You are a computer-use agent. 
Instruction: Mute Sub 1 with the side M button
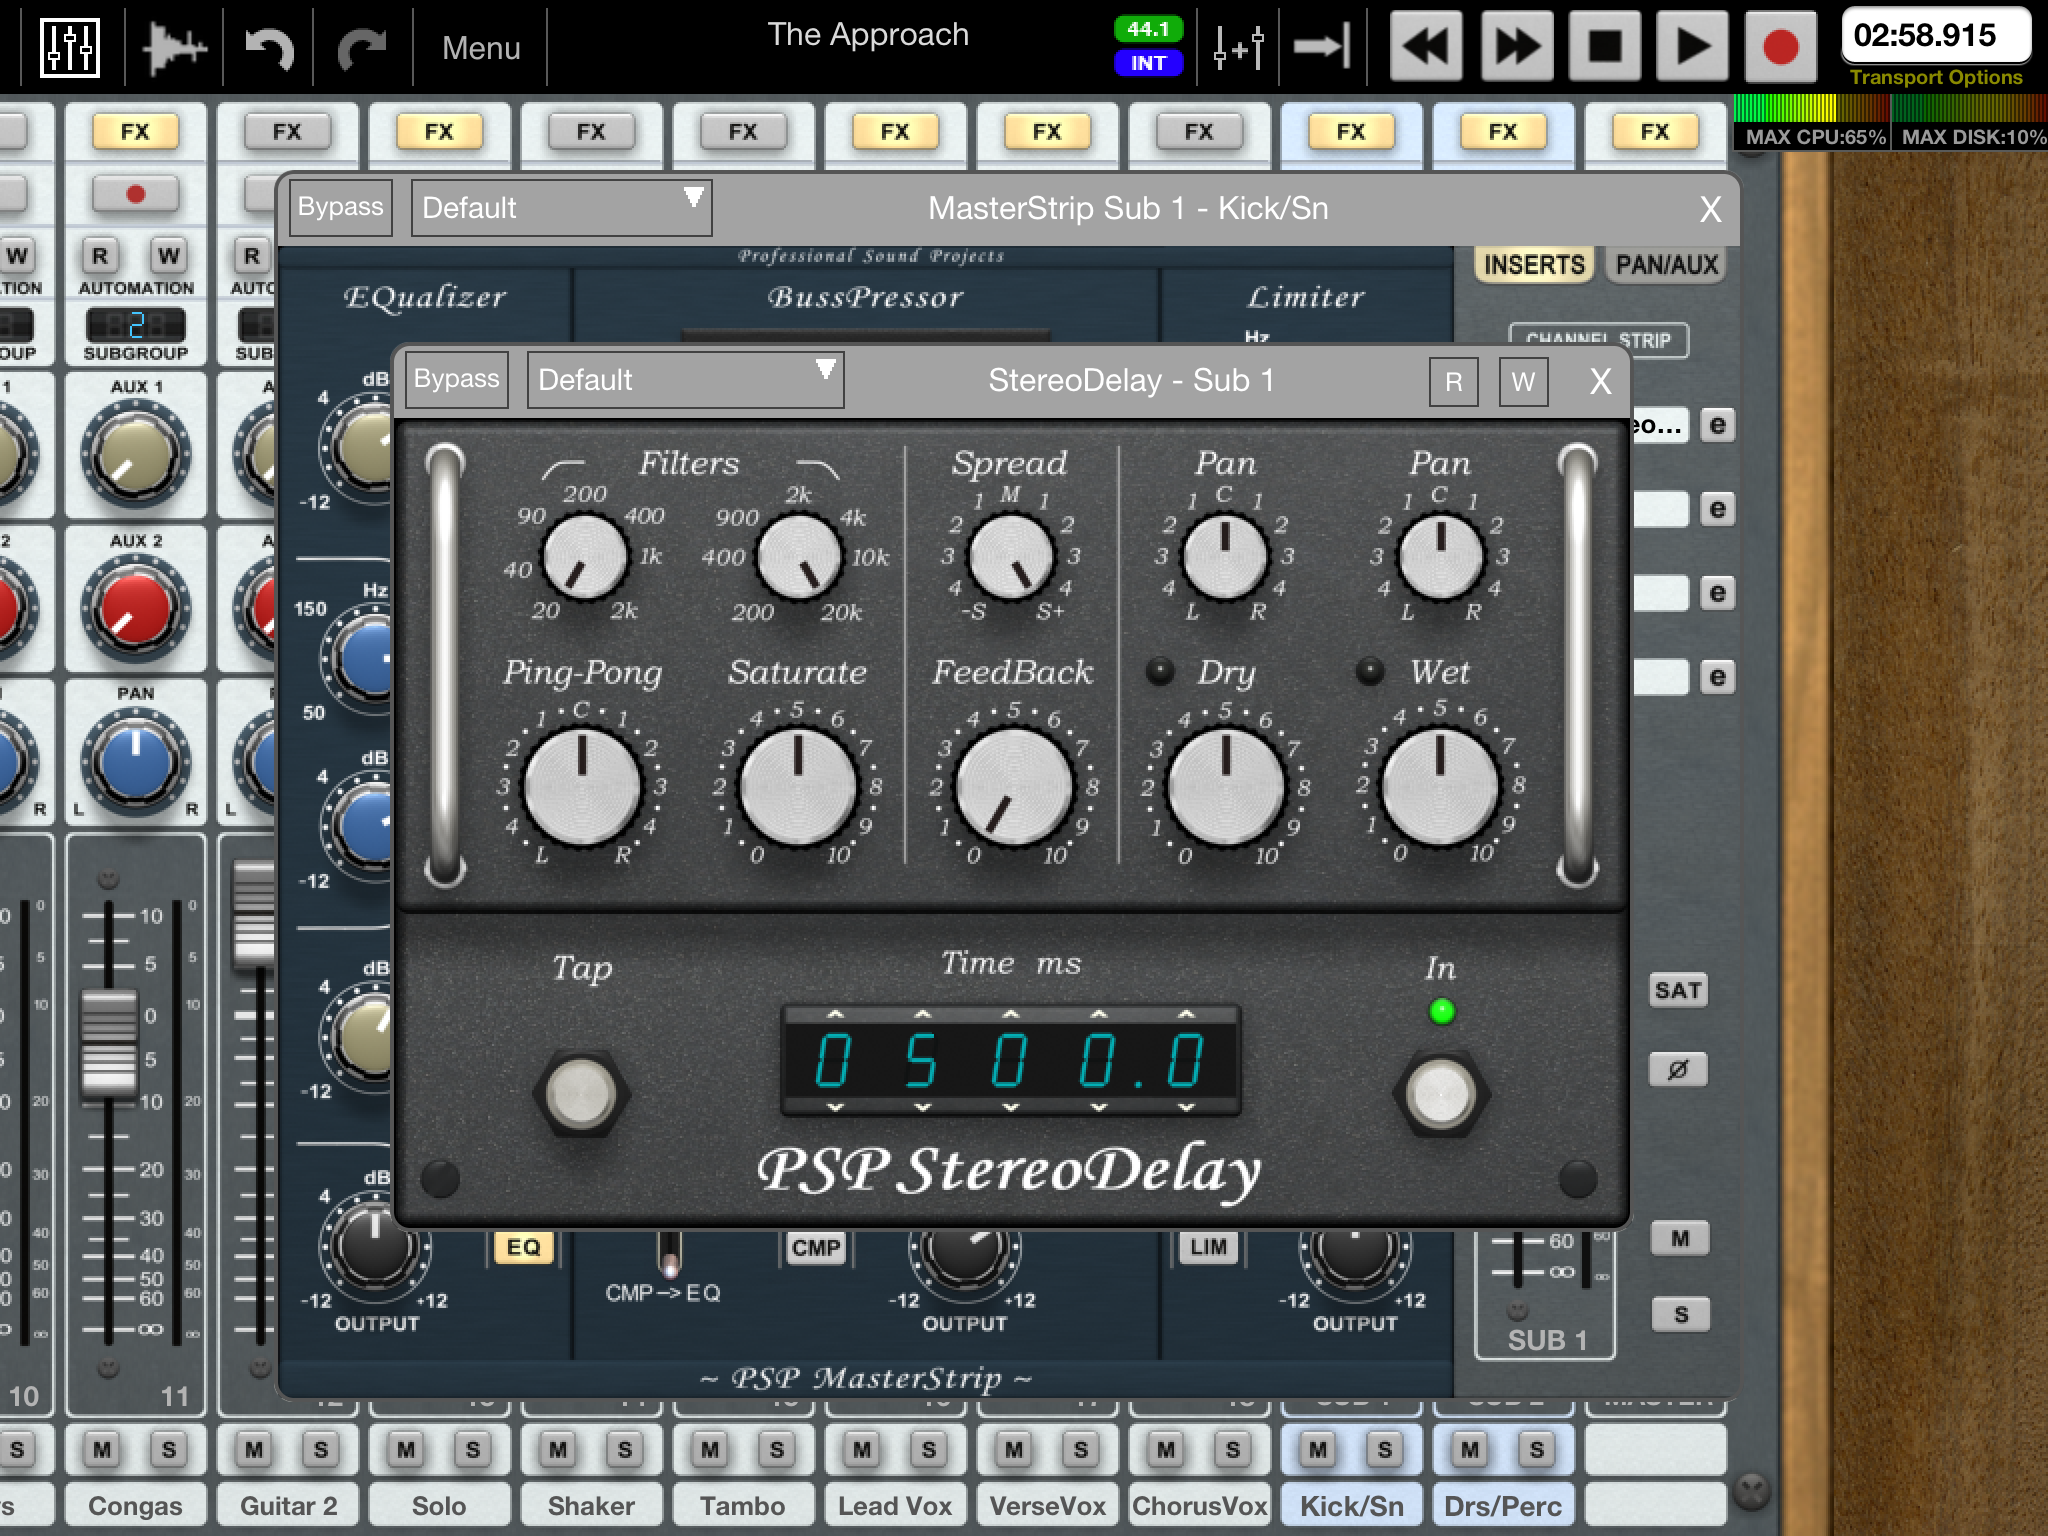point(1680,1238)
